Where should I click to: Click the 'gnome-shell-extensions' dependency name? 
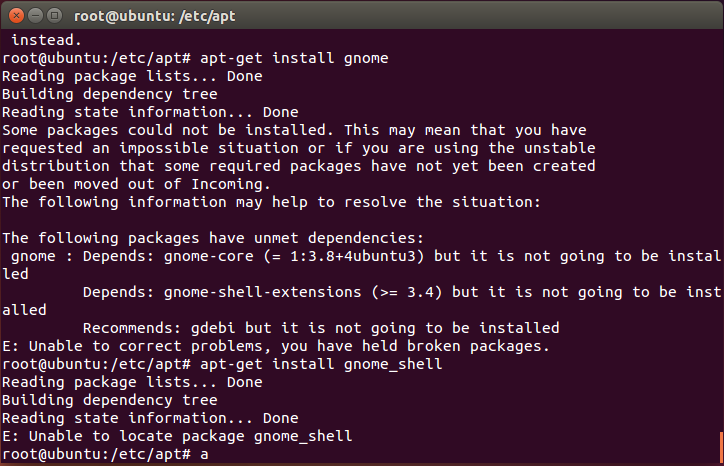click(x=262, y=292)
